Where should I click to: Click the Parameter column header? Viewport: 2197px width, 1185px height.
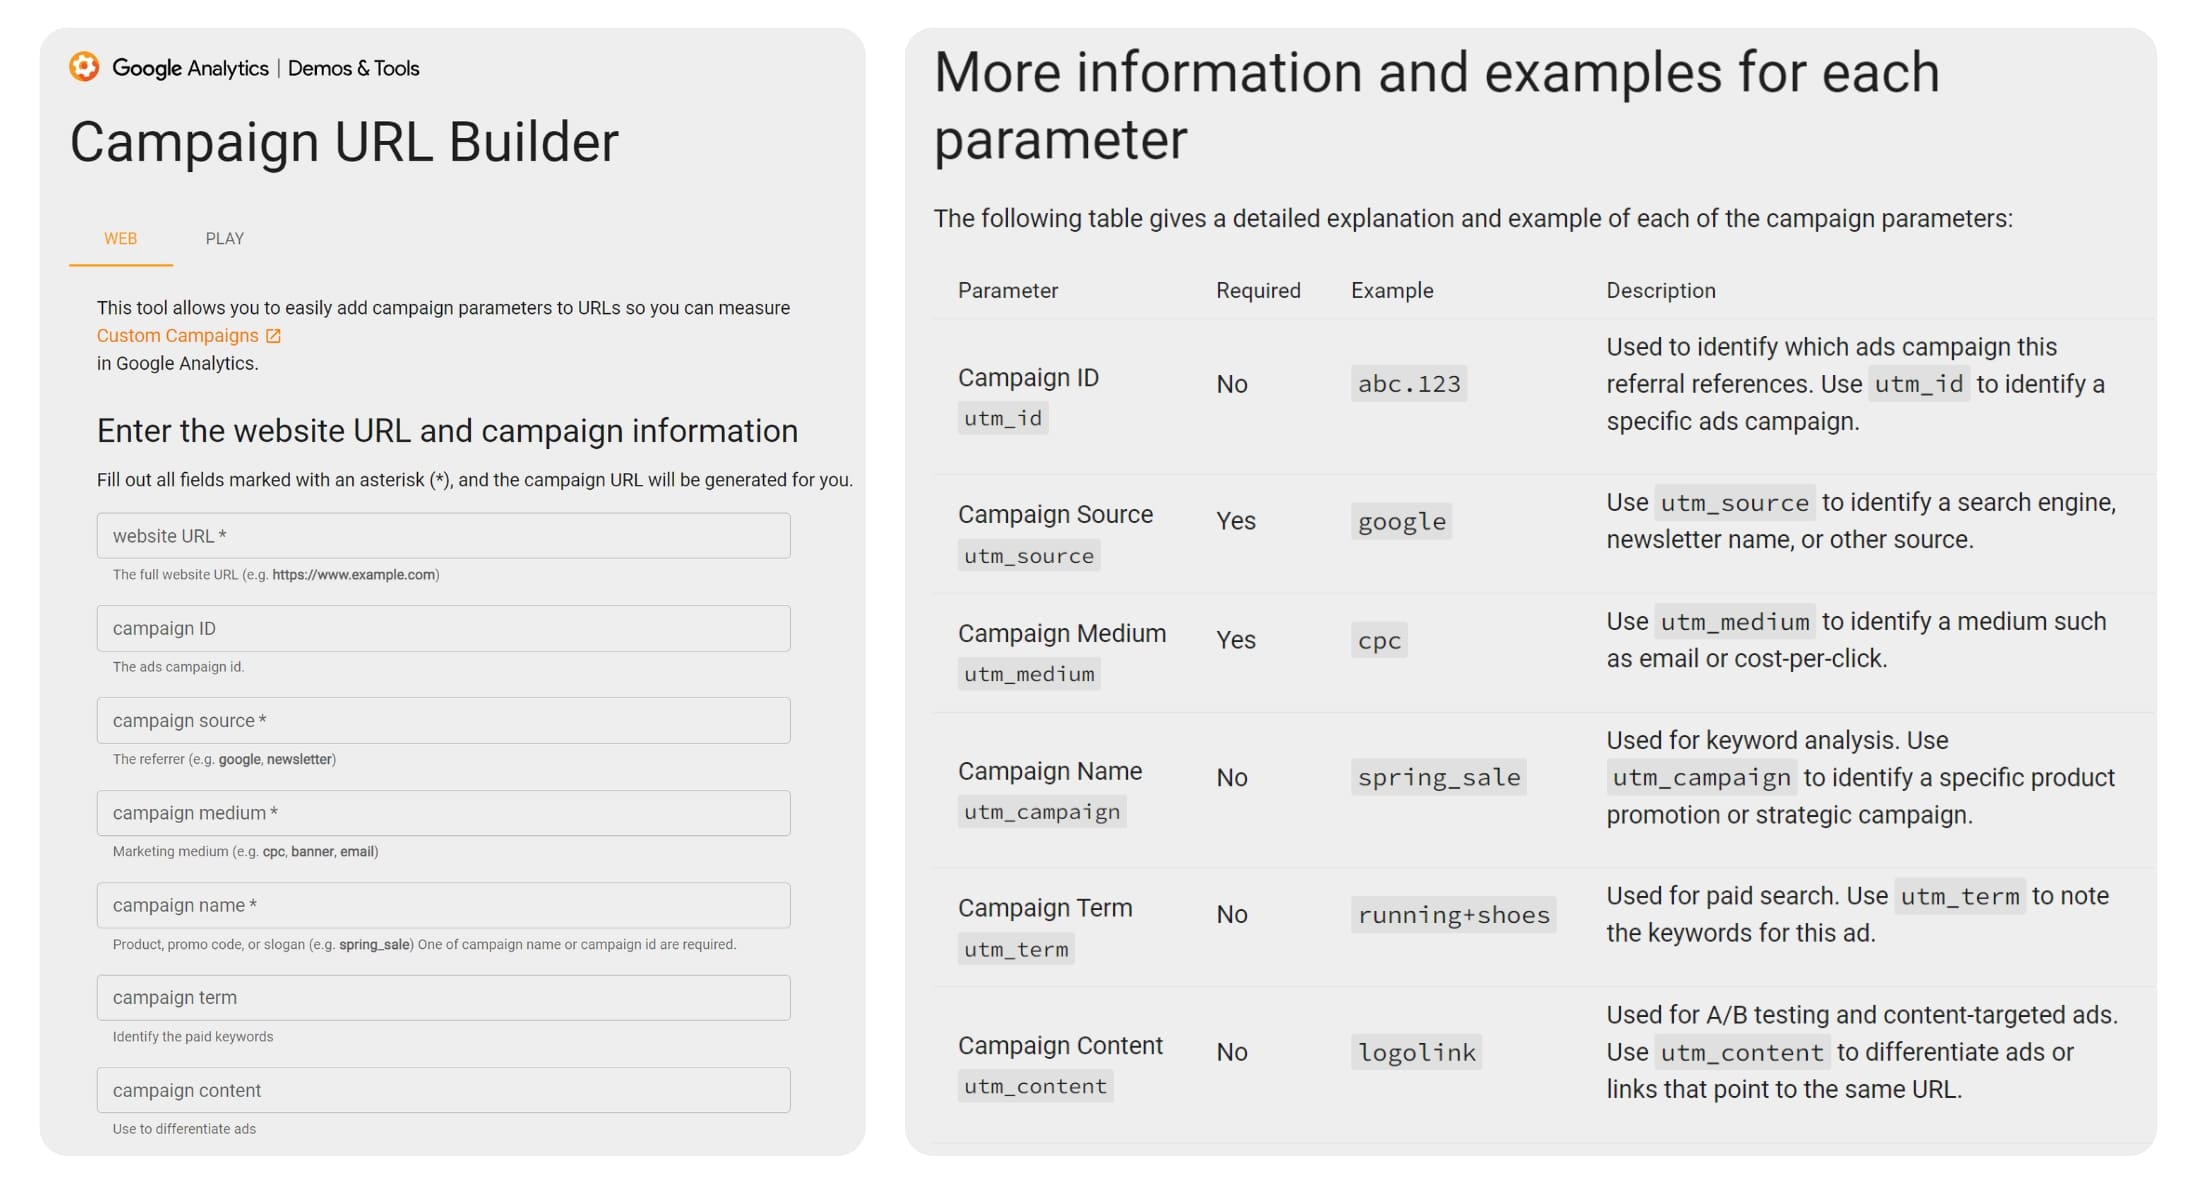click(1007, 291)
